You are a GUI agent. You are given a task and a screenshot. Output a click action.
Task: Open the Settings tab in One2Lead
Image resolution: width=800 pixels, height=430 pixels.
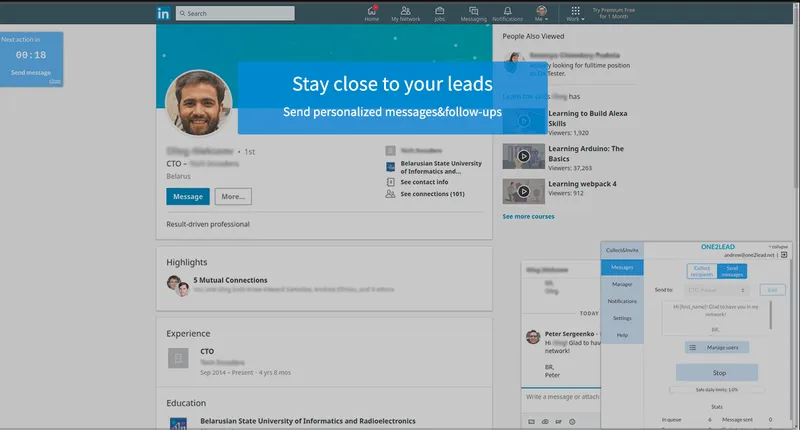[x=622, y=318]
